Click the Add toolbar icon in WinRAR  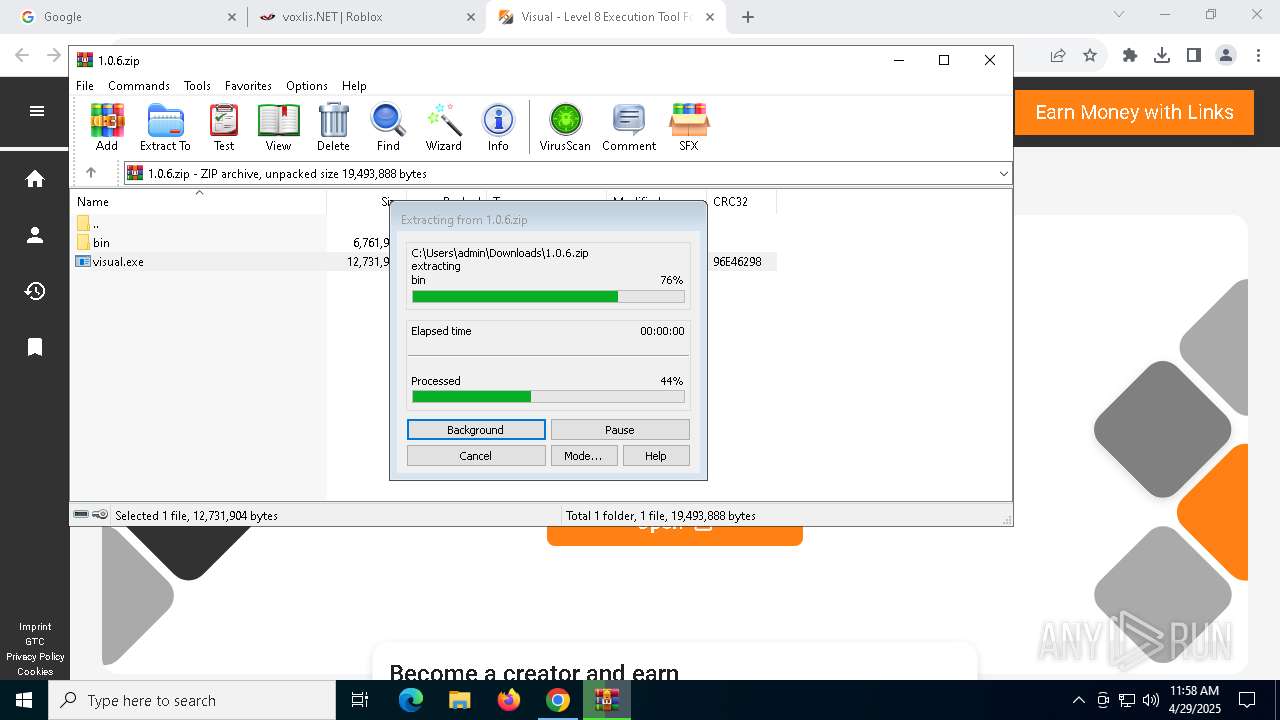click(107, 127)
